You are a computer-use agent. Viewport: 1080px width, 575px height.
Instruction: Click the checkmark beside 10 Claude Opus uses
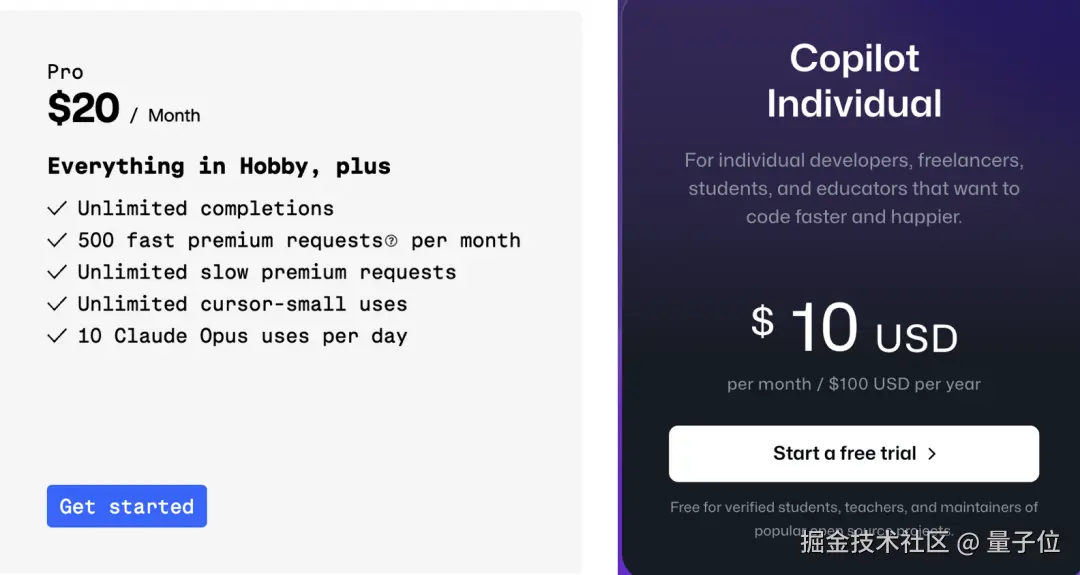(57, 336)
